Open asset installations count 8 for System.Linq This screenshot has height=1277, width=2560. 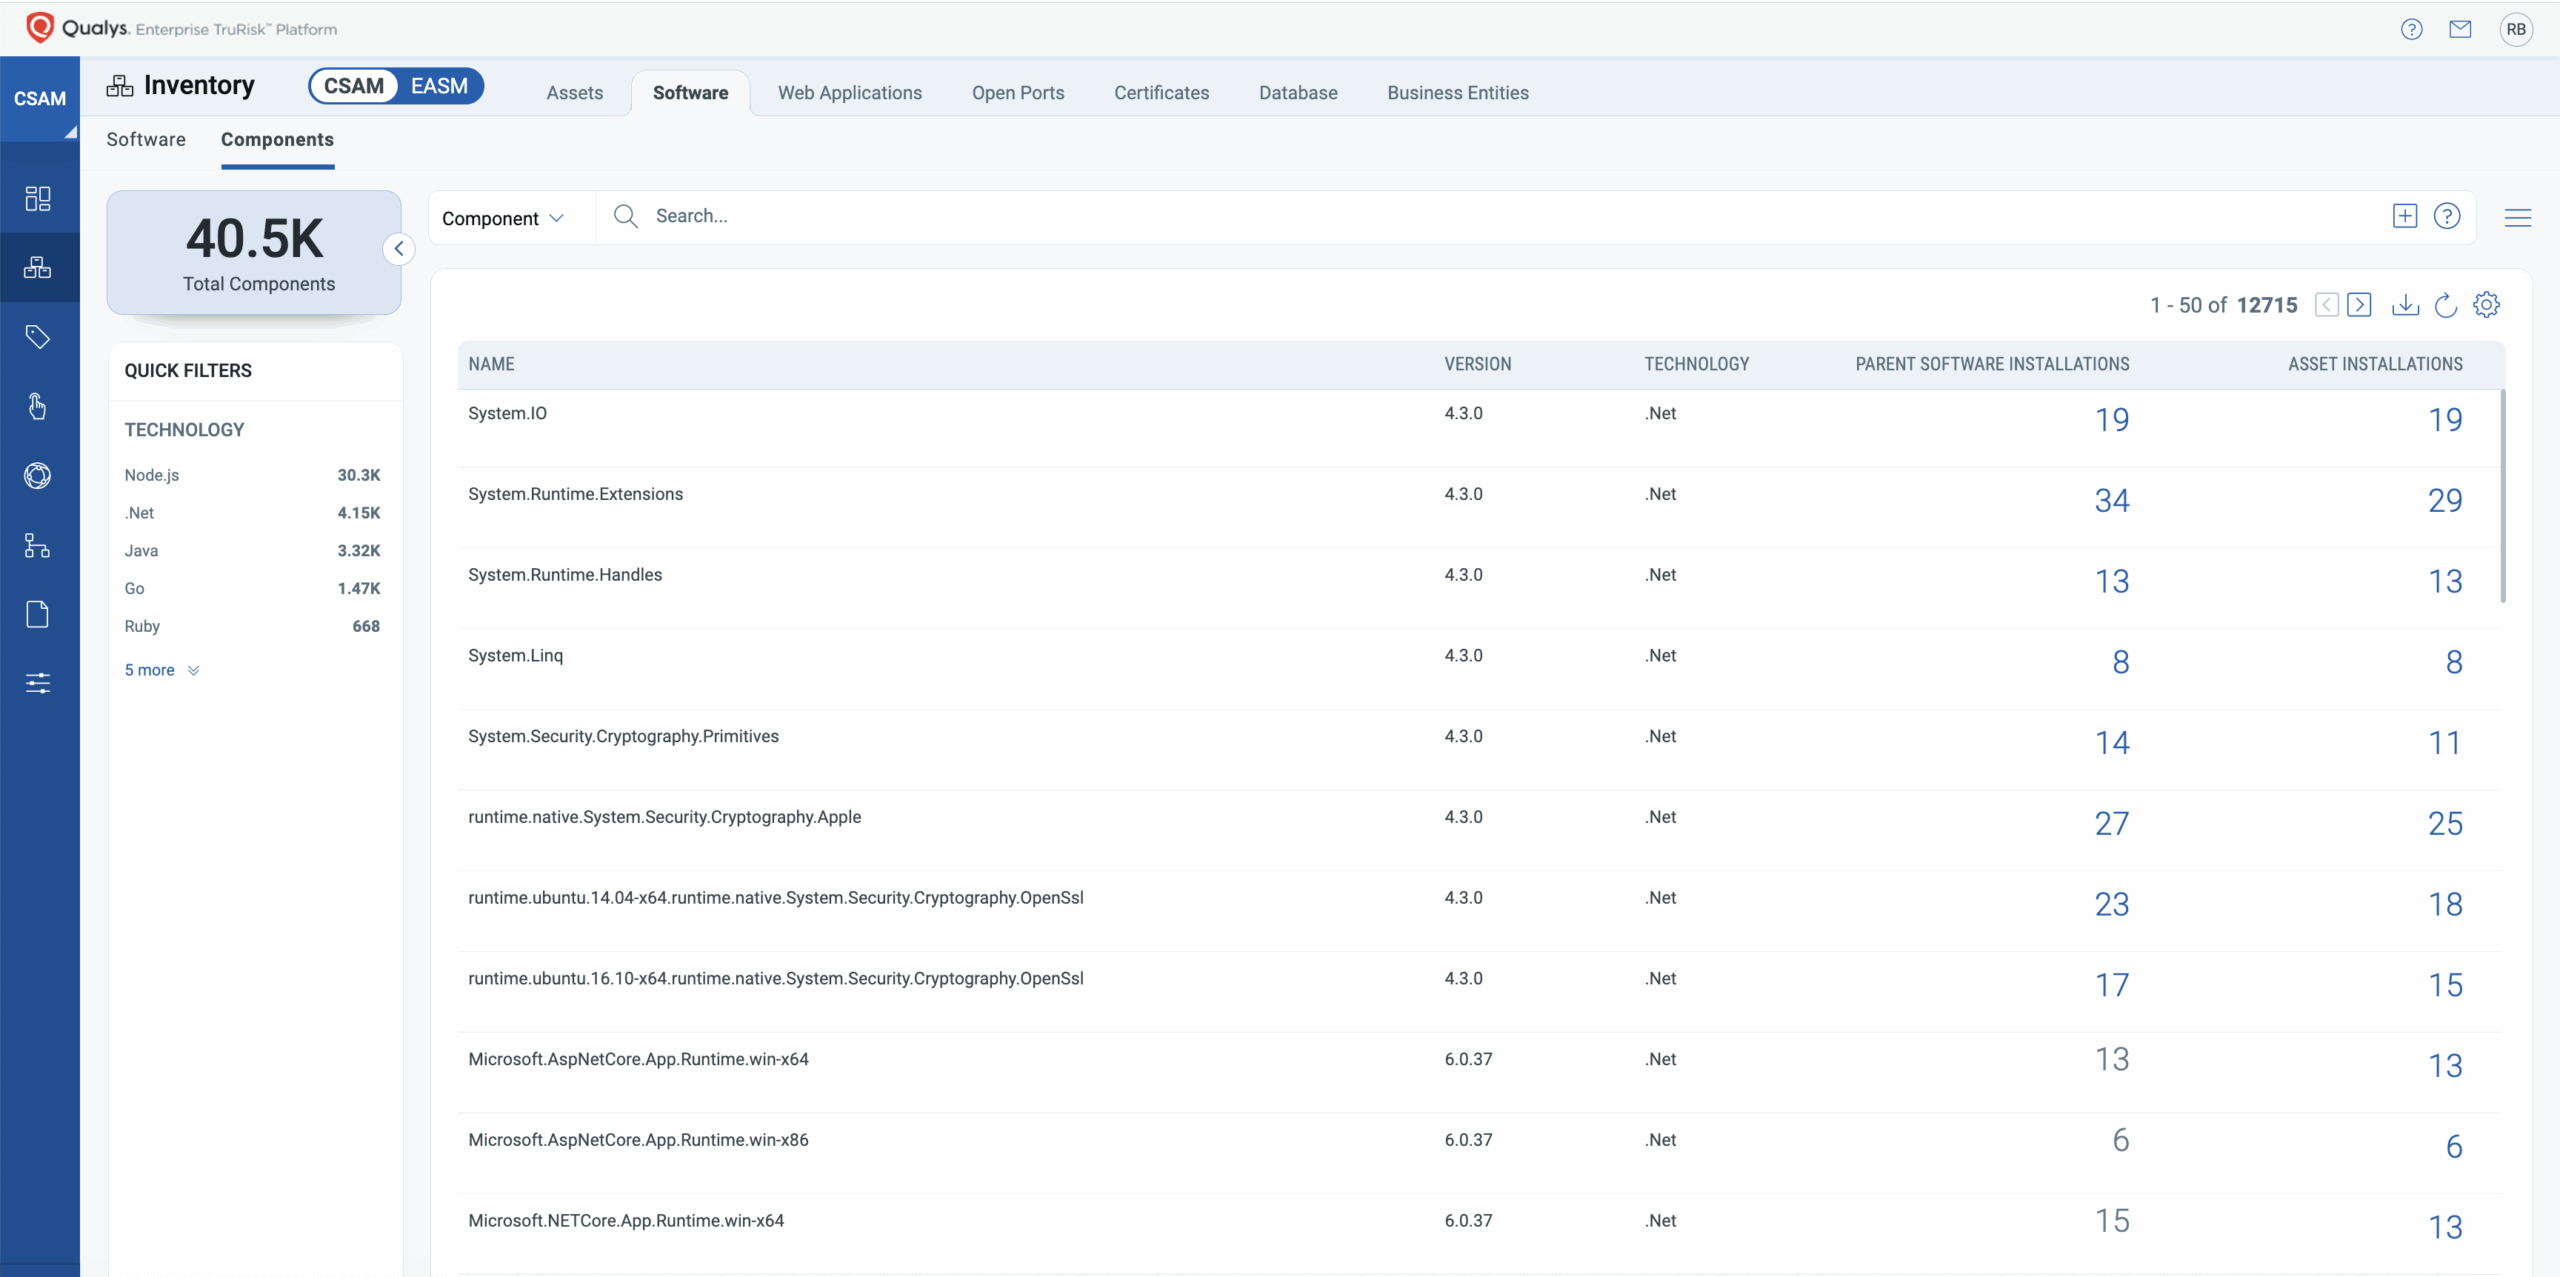2454,662
